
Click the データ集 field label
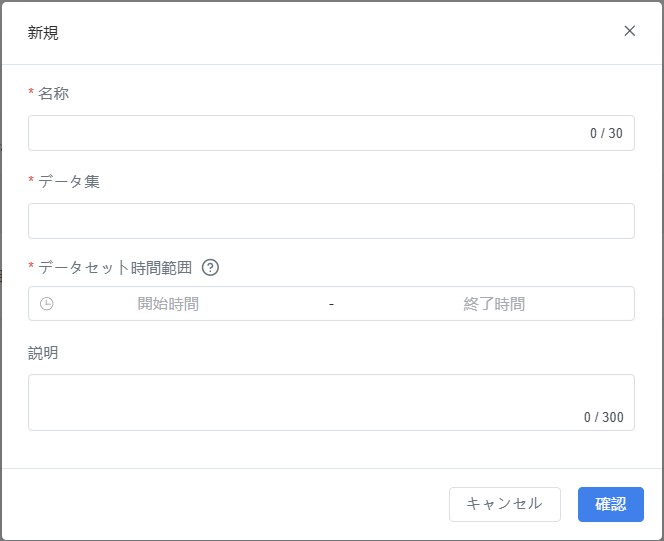(69, 181)
